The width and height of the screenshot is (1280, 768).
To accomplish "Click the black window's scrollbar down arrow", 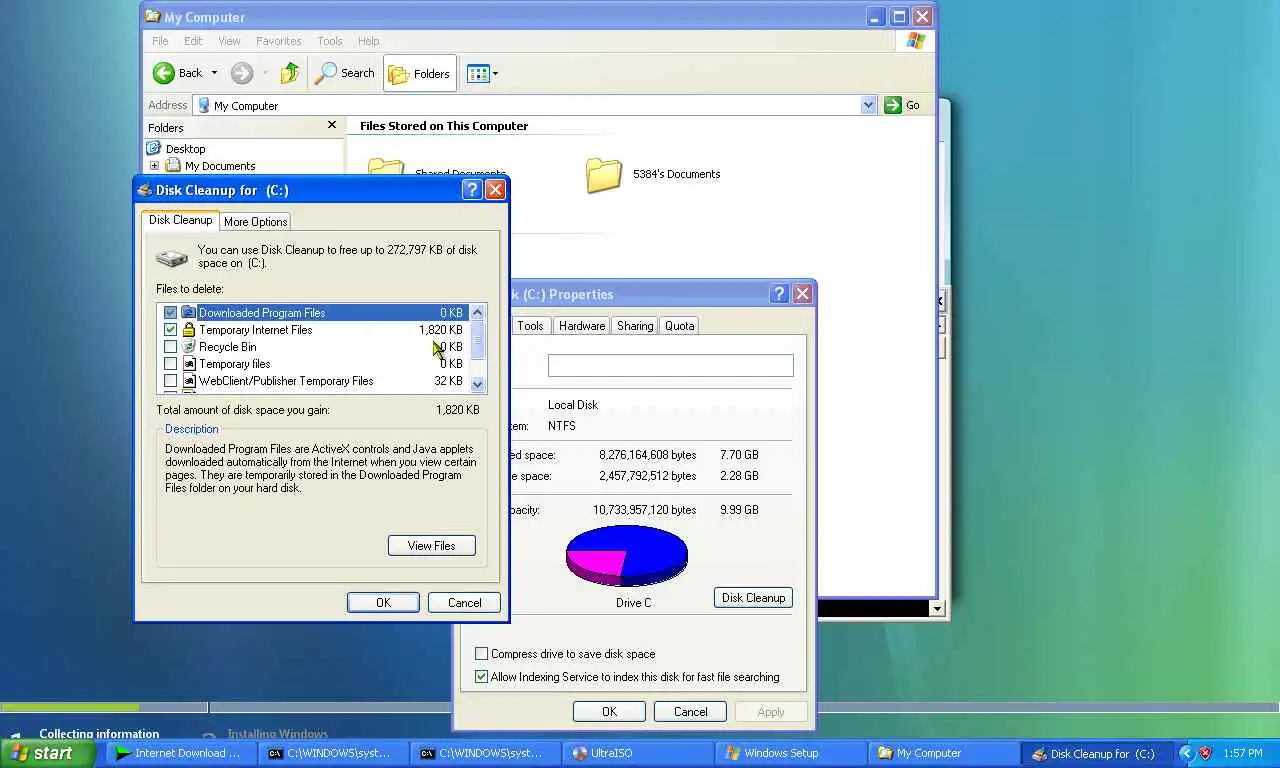I will (x=937, y=609).
